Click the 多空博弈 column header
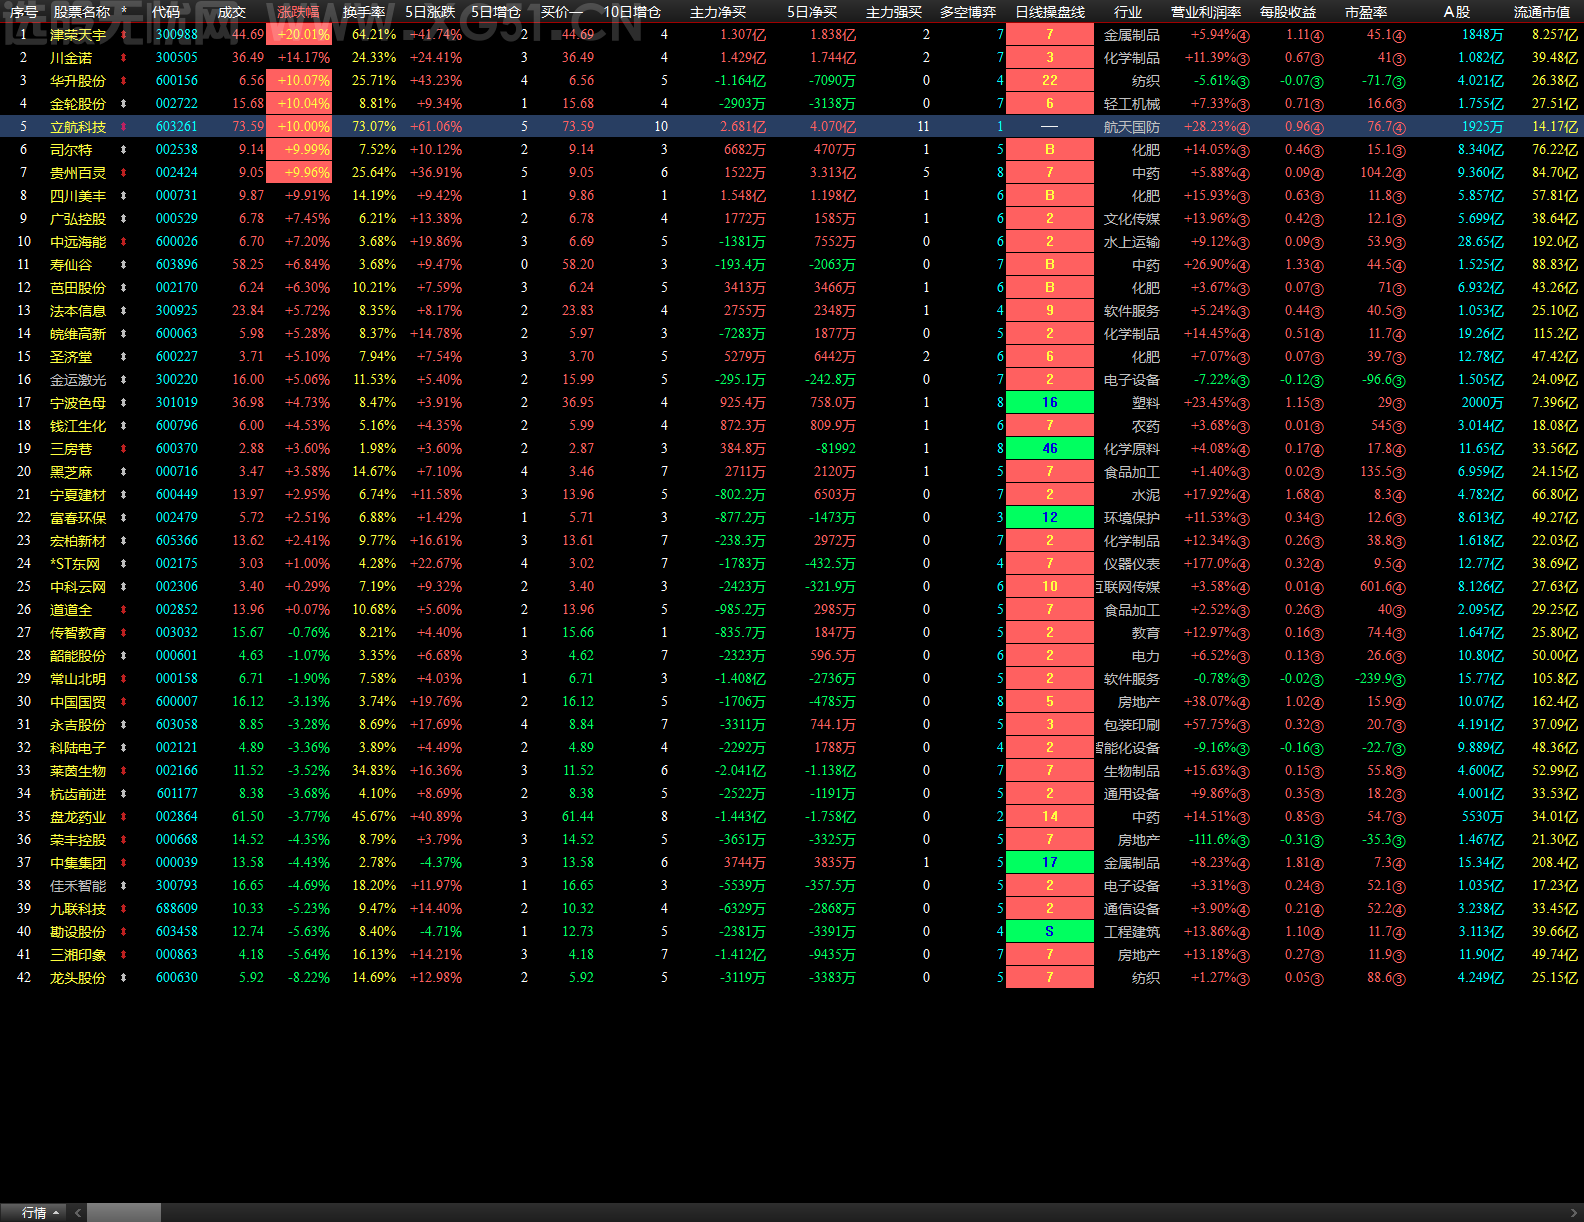1584x1222 pixels. (968, 12)
